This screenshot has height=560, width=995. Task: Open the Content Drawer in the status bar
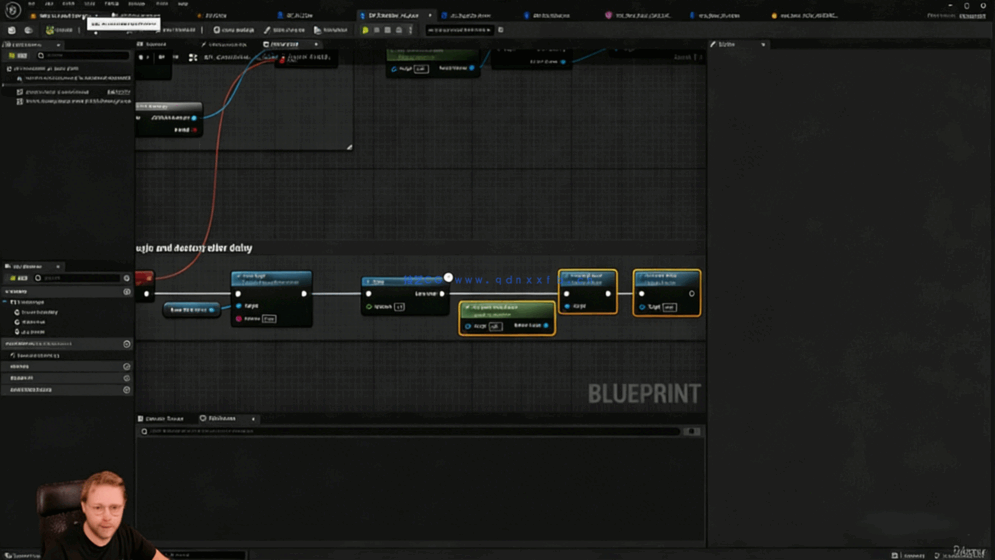(23, 556)
